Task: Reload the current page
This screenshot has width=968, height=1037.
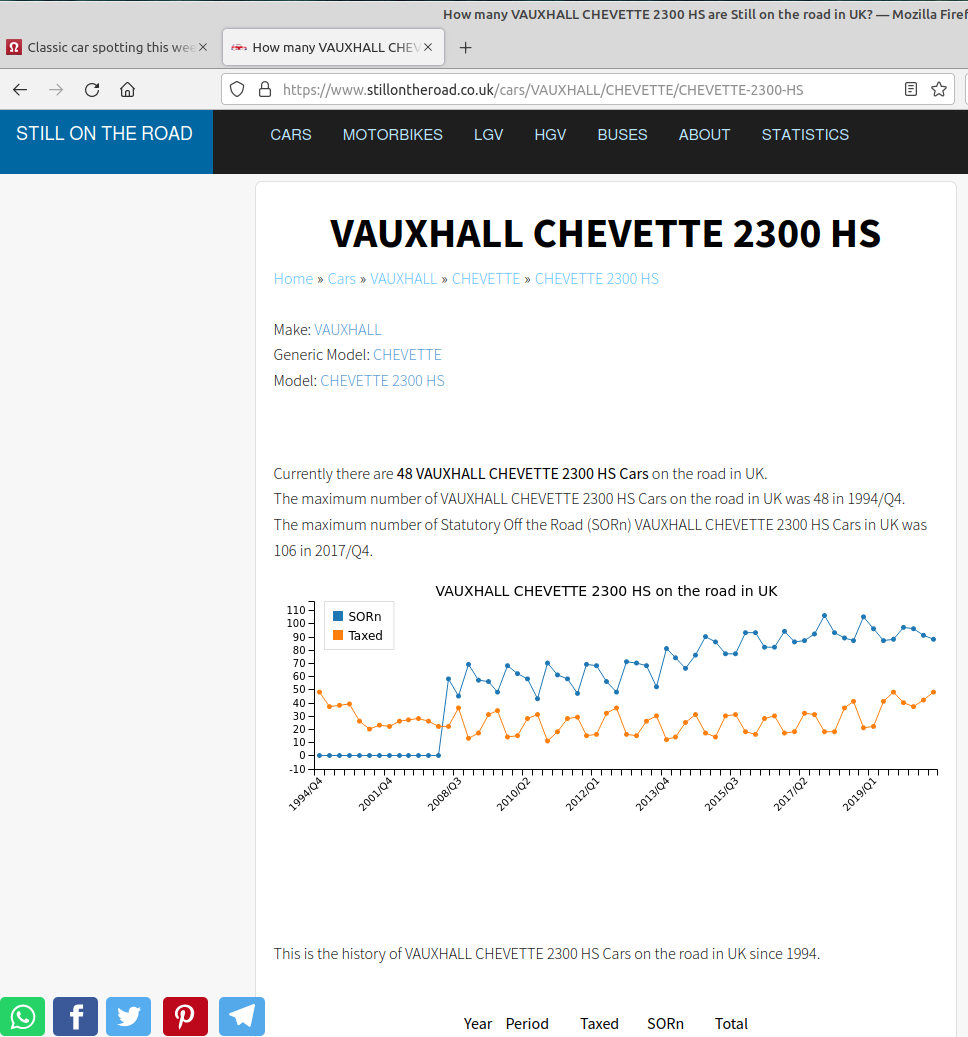Action: (92, 89)
